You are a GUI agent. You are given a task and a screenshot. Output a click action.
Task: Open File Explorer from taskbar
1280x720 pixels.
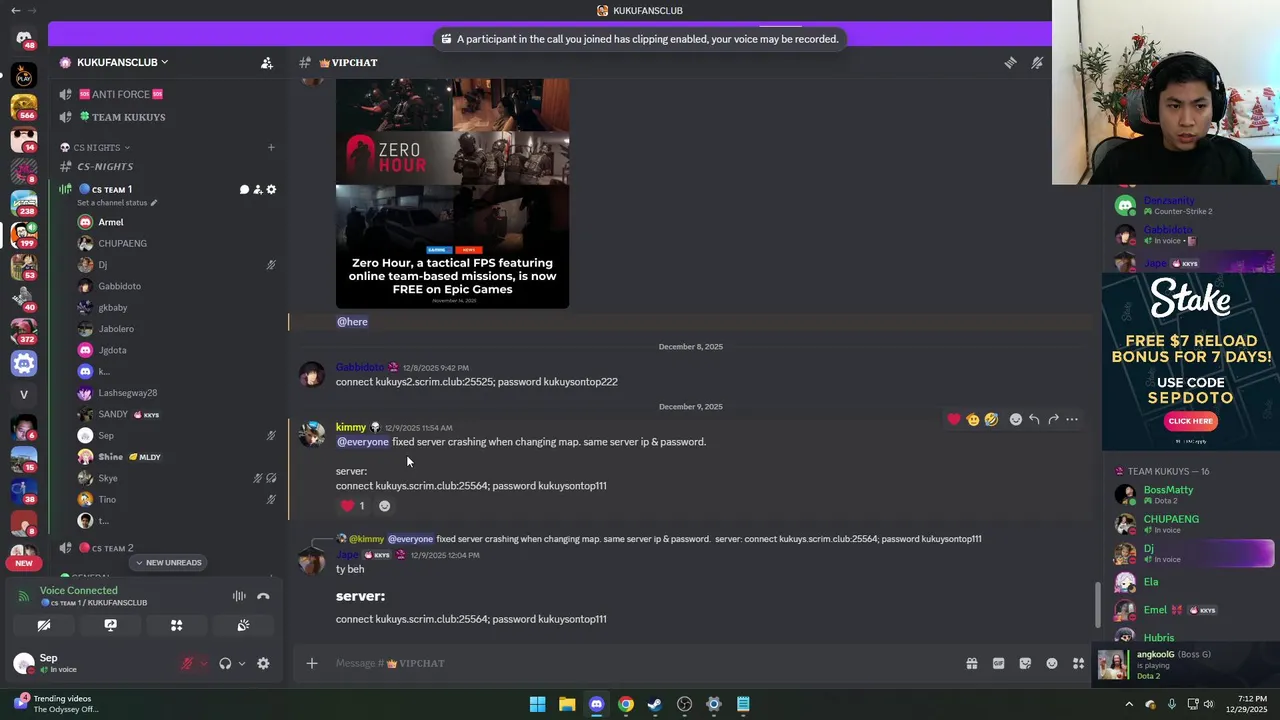[567, 704]
